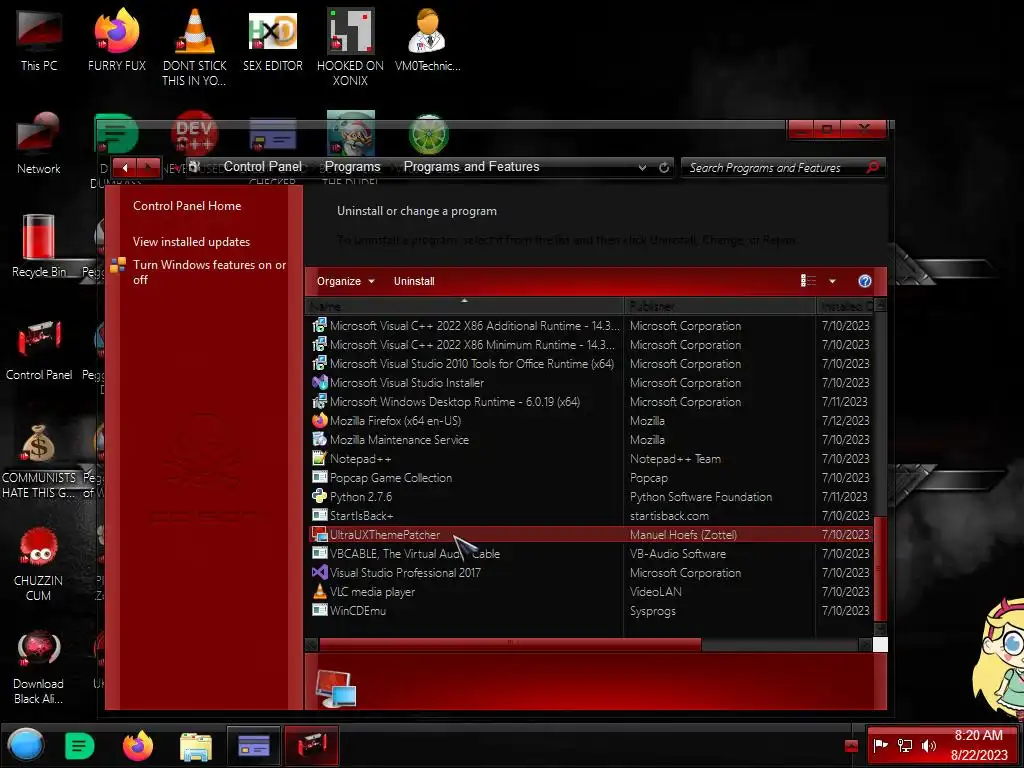Select Notepad++ in the program list

591,458
